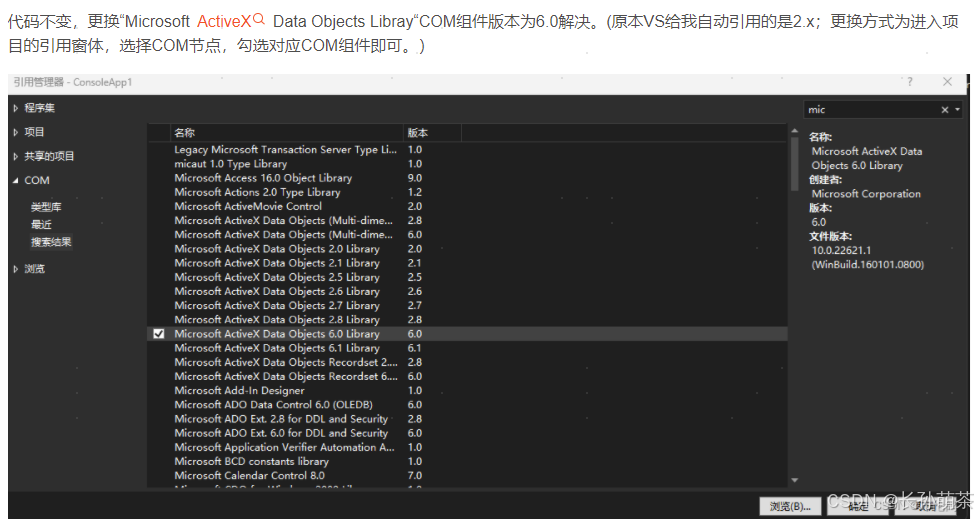Click the help question mark in Reference Manager
This screenshot has height=519, width=978.
(x=909, y=82)
